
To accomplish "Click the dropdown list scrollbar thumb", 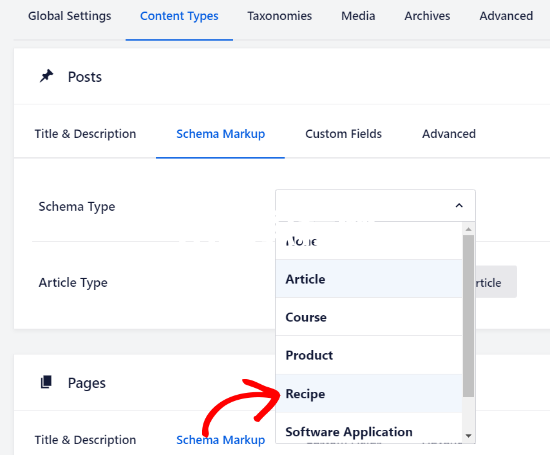I will click(468, 316).
